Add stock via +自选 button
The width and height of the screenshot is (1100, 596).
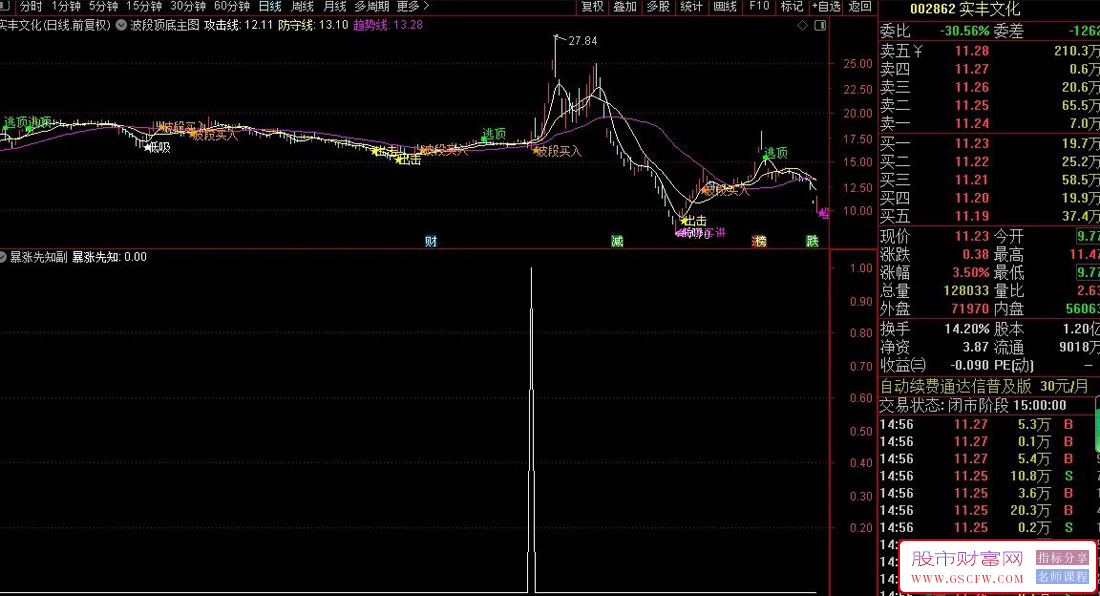826,6
